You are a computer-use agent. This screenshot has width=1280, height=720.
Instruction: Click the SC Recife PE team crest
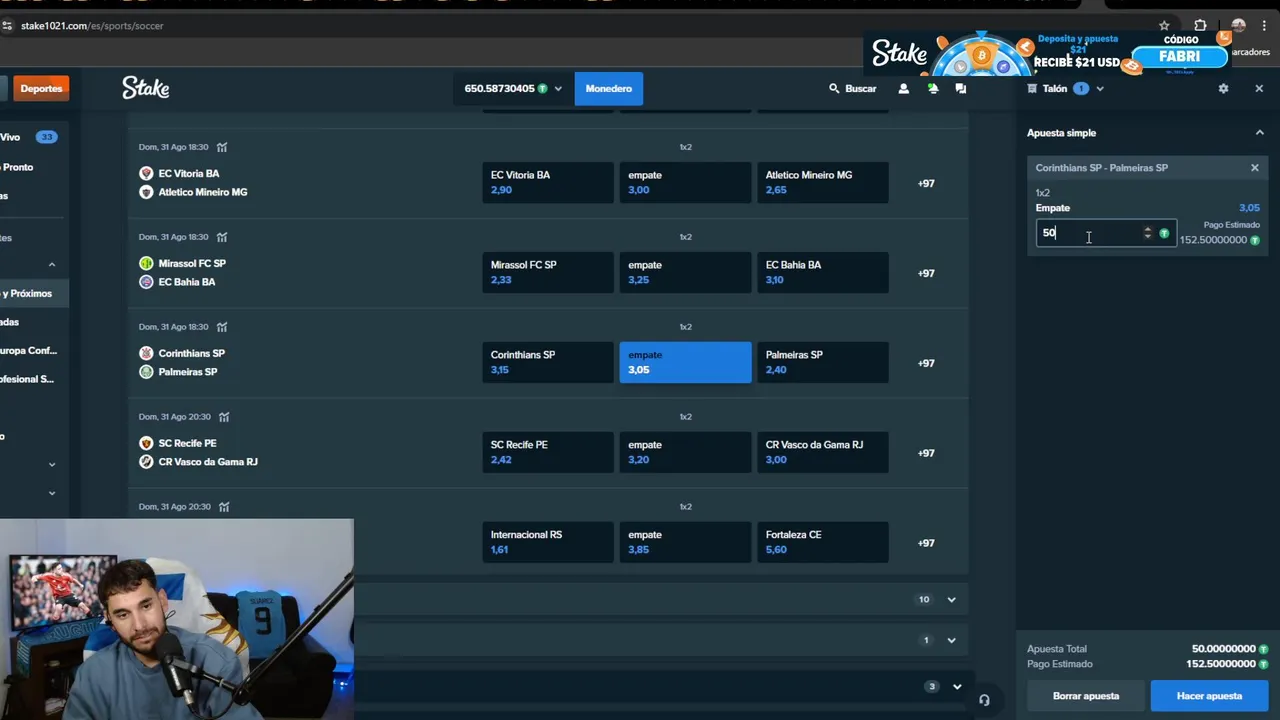[146, 443]
